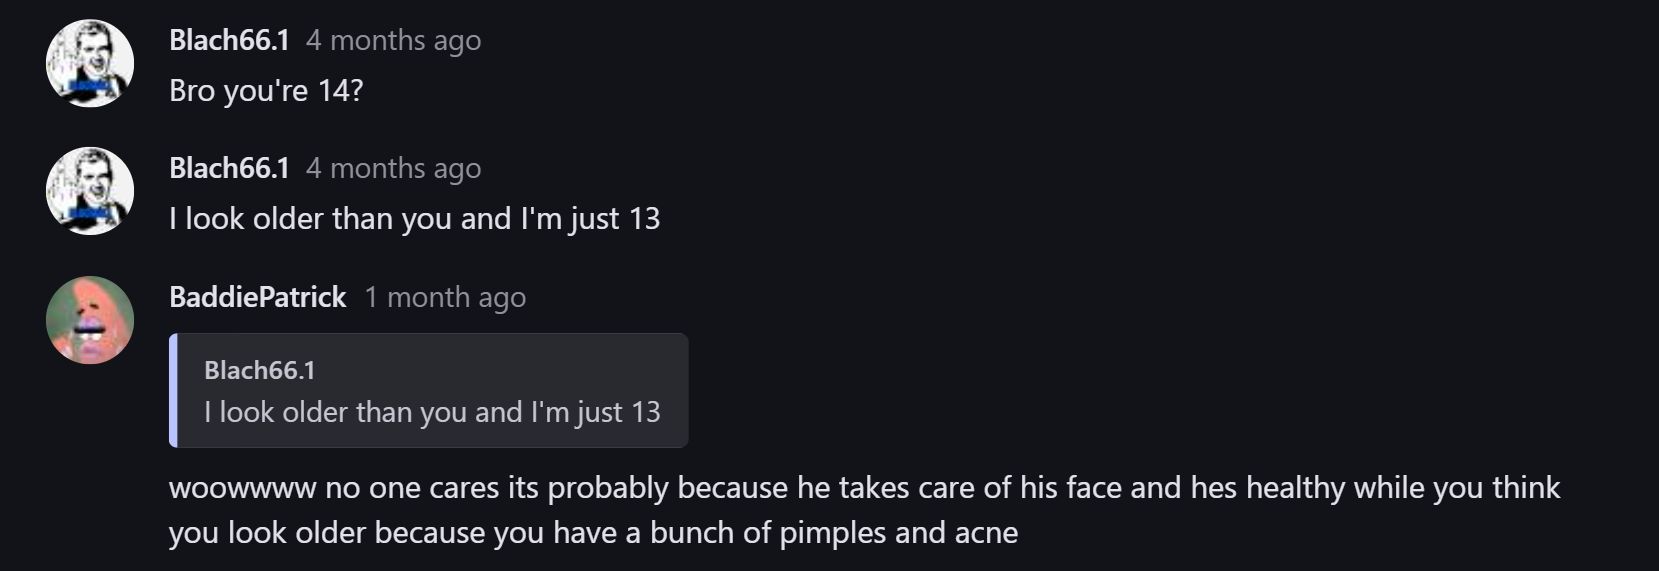
Task: Click the avatar beside "Bro you're 14?"
Action: pyautogui.click(x=90, y=63)
